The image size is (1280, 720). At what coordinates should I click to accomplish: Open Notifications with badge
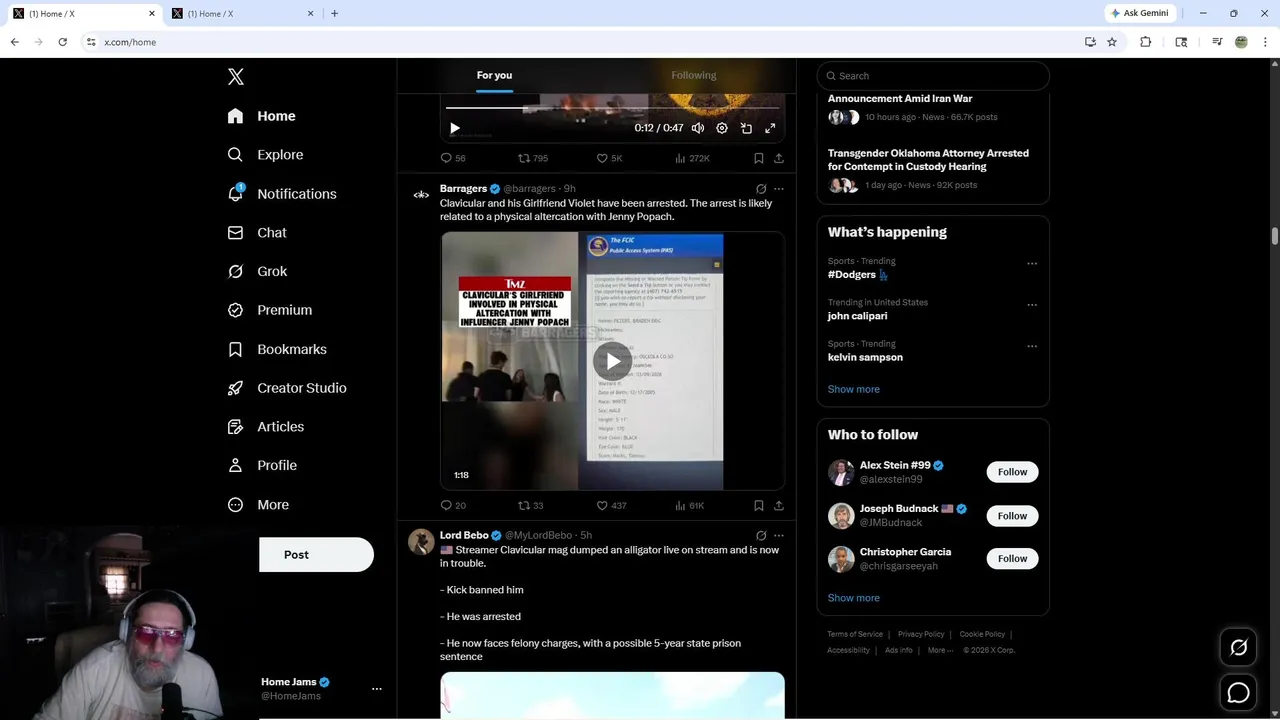click(281, 194)
